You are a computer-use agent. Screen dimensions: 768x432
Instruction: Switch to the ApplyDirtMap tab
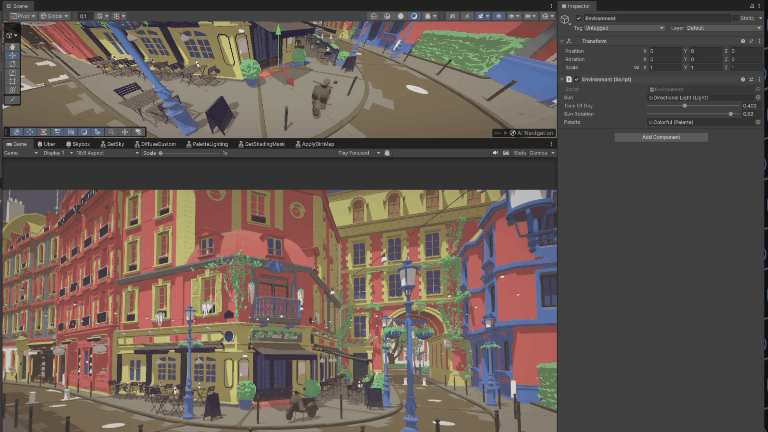(x=315, y=144)
